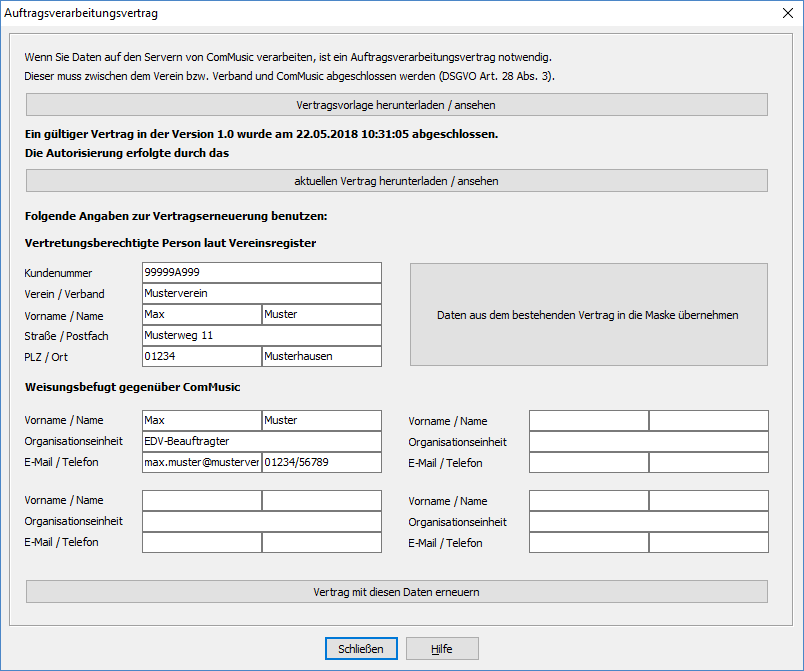Click empty Telefon field, upper right block

pyautogui.click(x=709, y=462)
